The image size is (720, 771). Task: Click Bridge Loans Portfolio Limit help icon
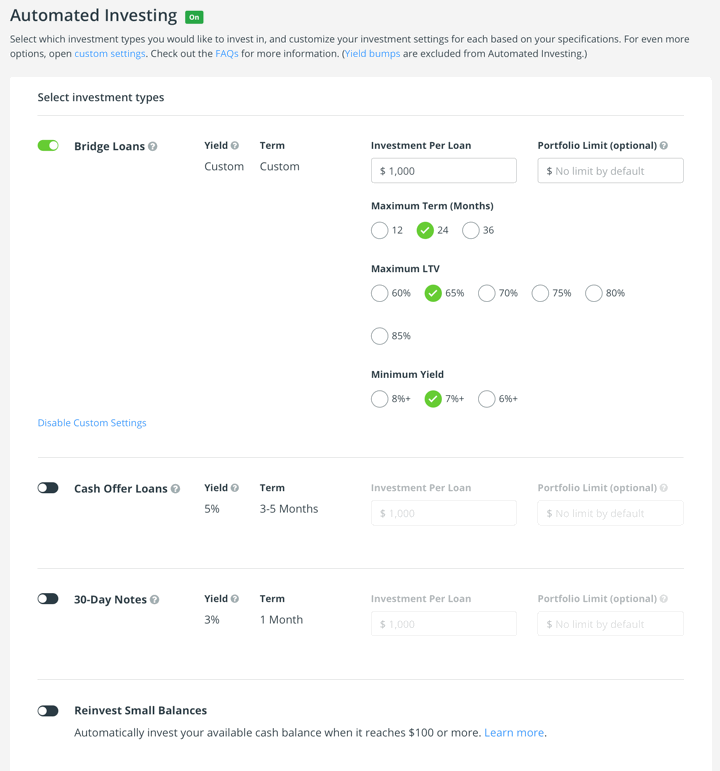click(664, 146)
